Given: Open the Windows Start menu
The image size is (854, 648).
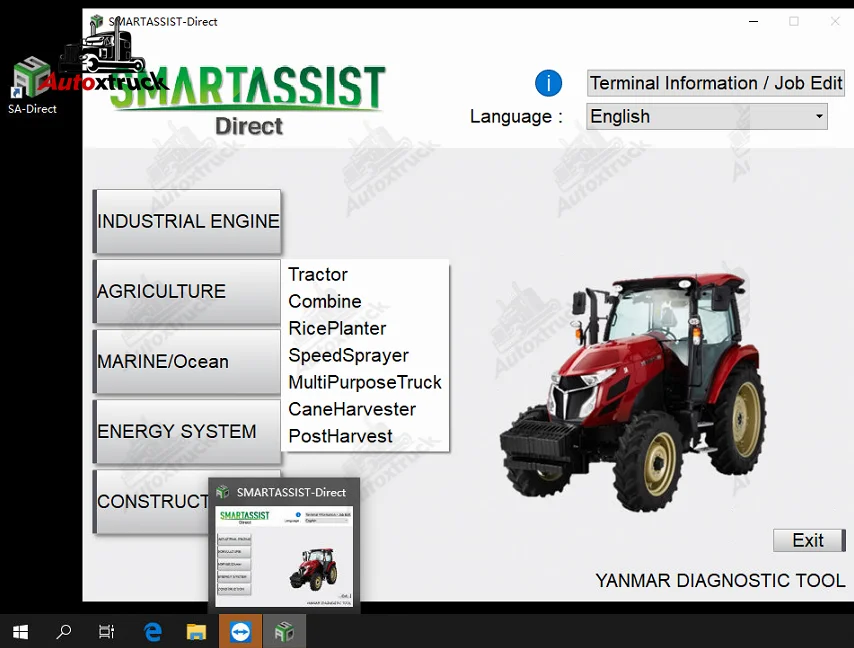Looking at the screenshot, I should click(20, 632).
